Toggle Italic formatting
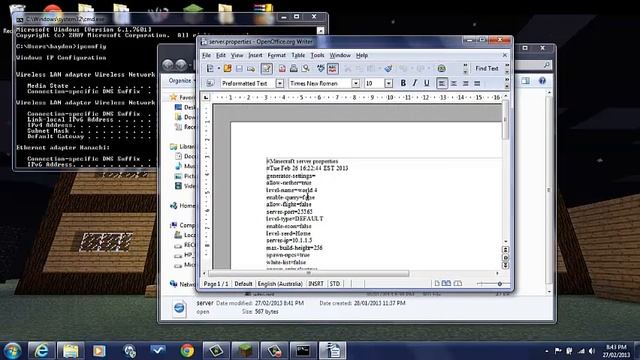Screen dimensions: 640x360 pos(415,83)
